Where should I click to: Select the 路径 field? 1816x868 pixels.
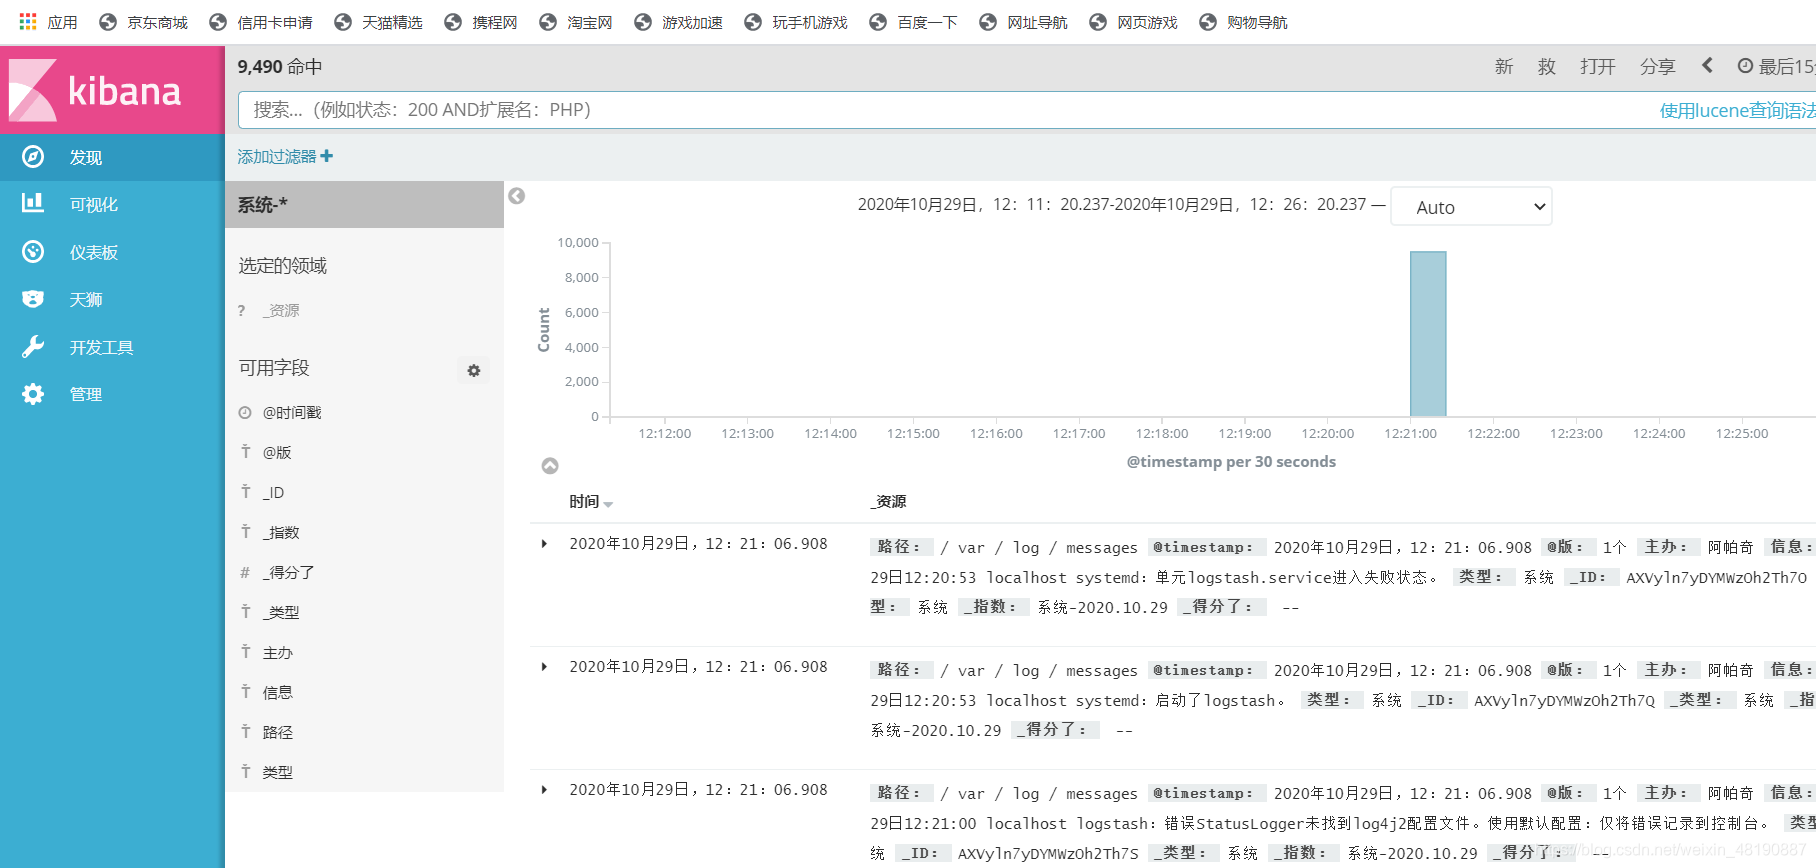pyautogui.click(x=278, y=733)
